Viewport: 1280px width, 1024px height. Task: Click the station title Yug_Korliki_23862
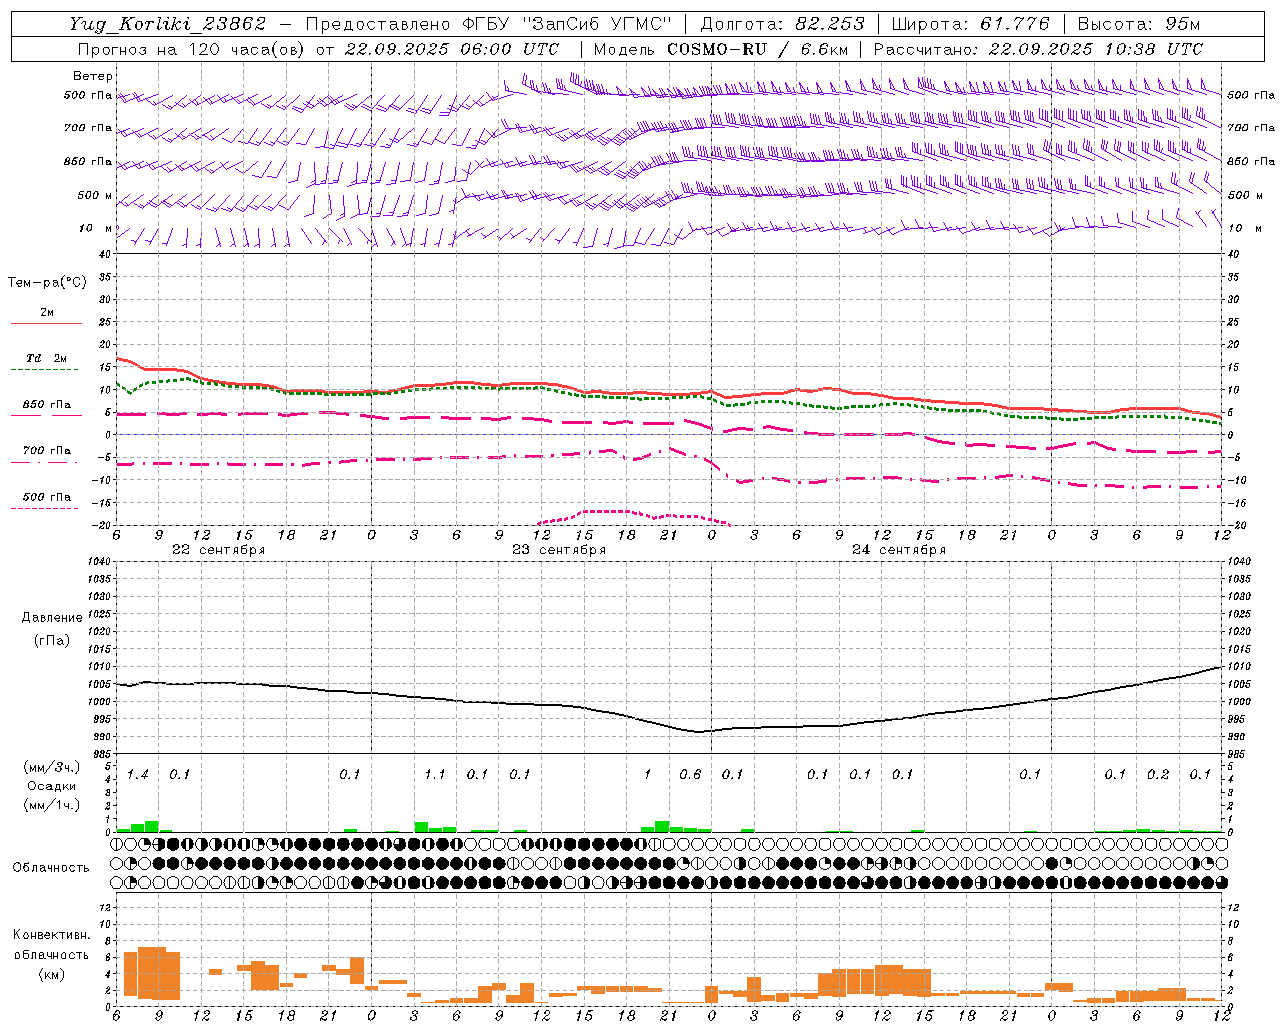coord(167,24)
